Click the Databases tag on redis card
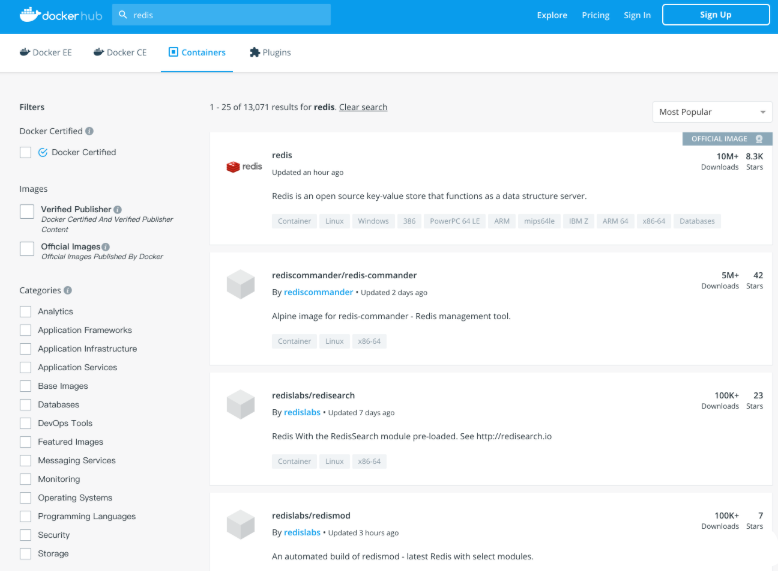This screenshot has width=778, height=571. 697,221
